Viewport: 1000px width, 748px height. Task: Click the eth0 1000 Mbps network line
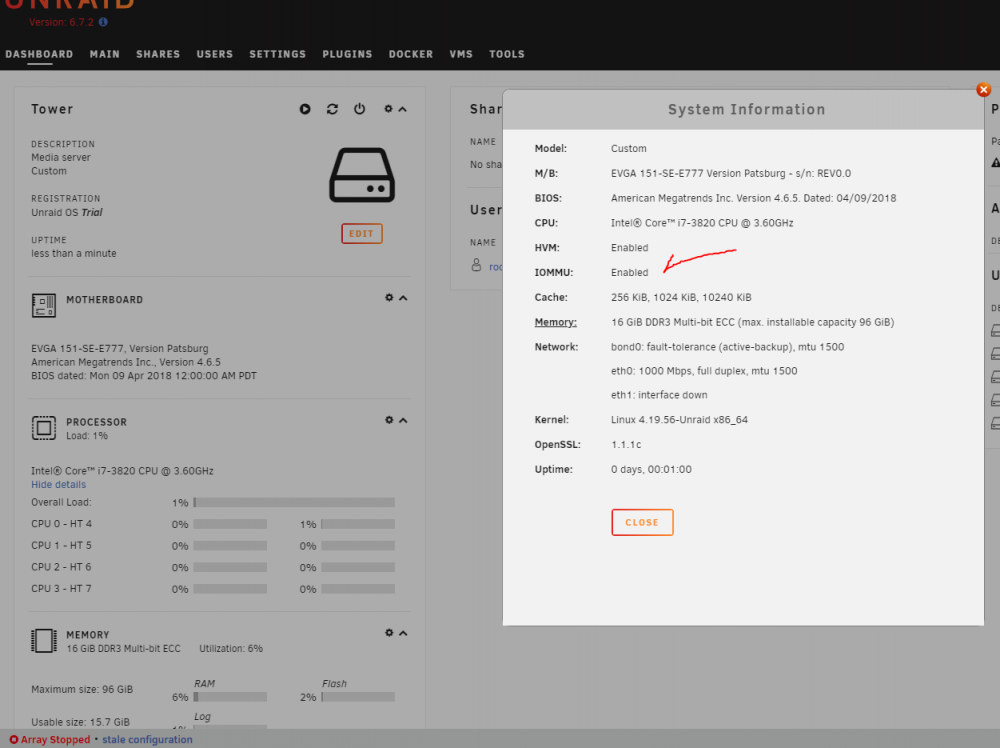coord(704,371)
